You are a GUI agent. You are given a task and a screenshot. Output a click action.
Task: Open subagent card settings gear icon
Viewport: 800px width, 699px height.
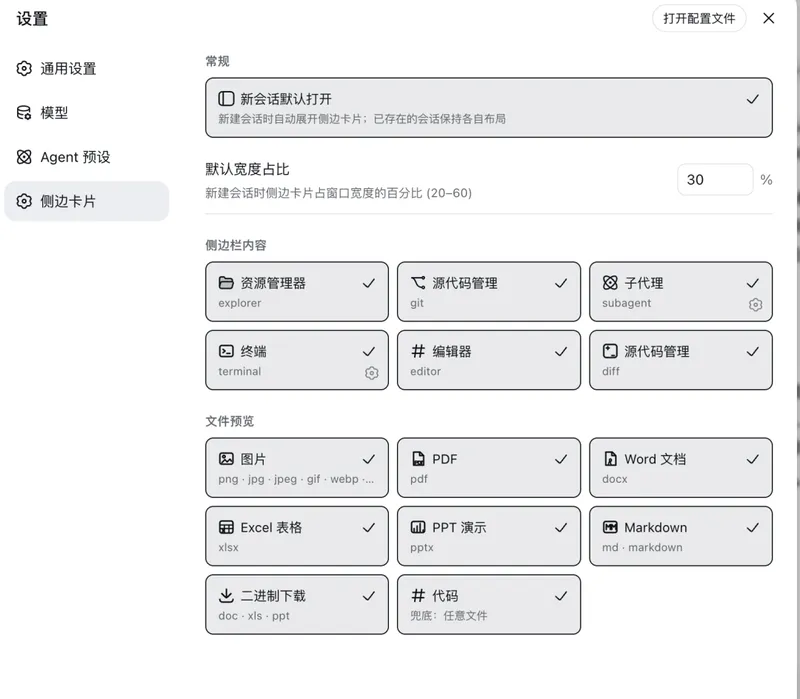tap(755, 305)
